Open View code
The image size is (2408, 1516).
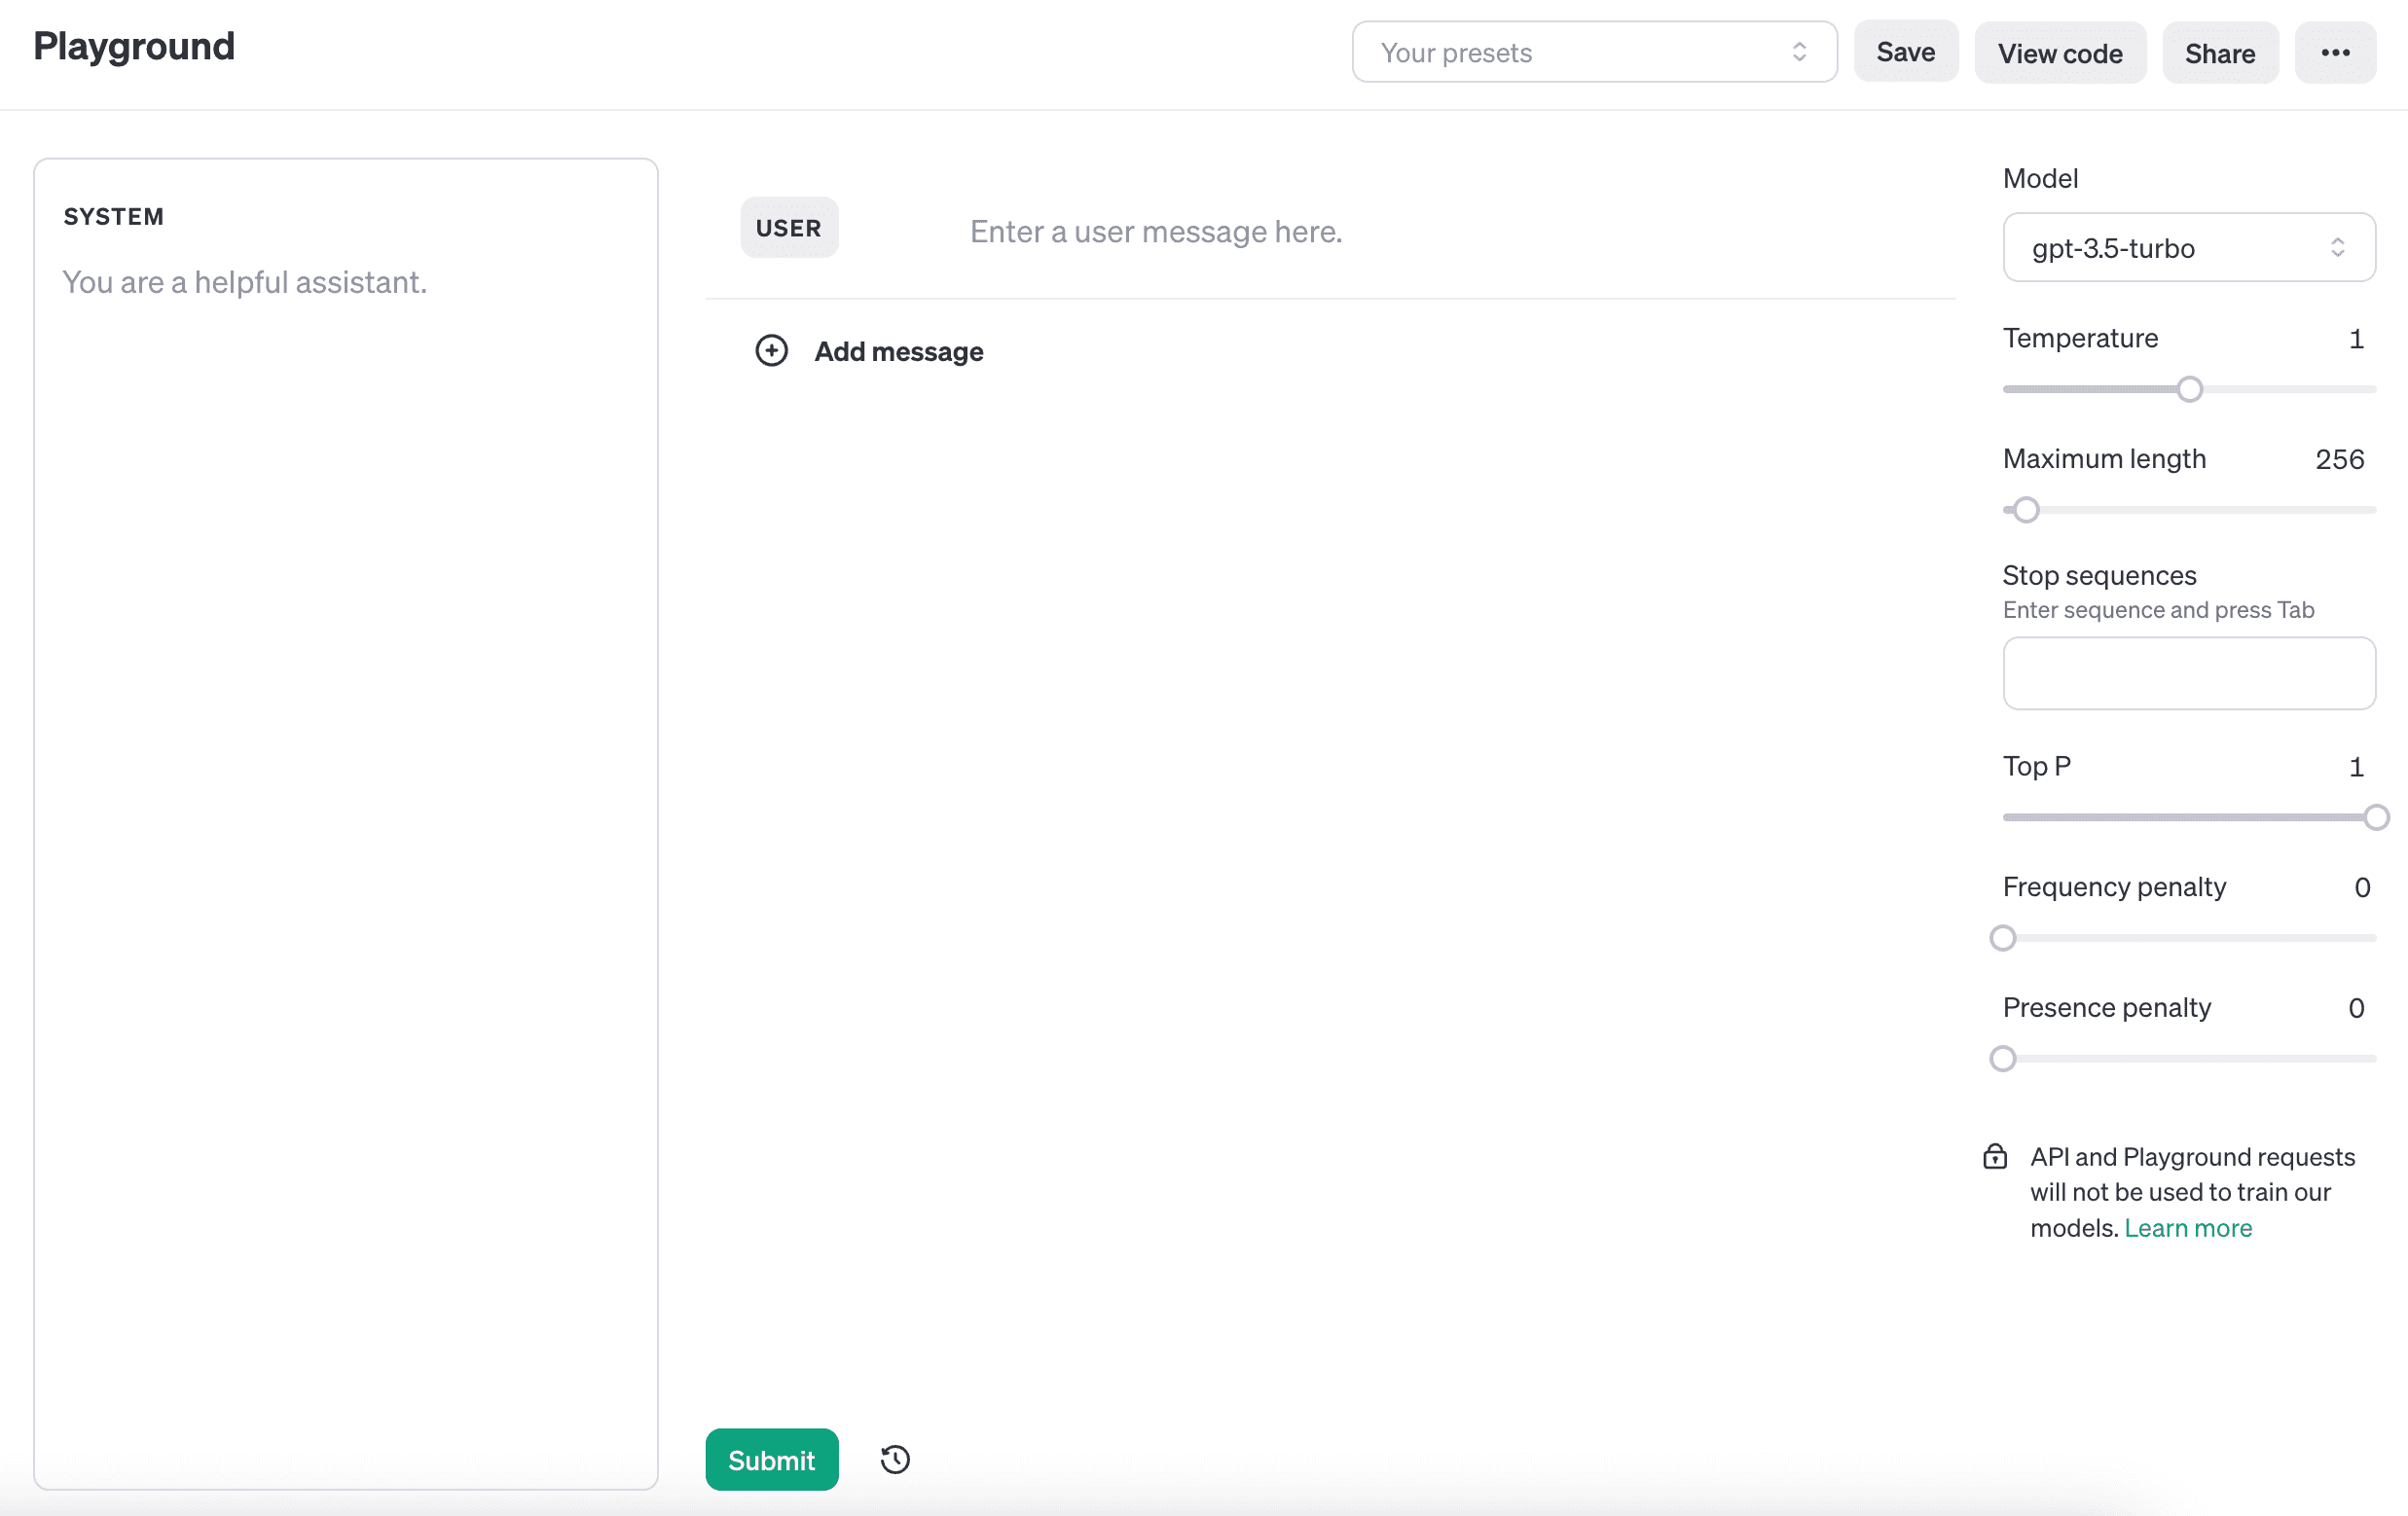tap(2060, 53)
